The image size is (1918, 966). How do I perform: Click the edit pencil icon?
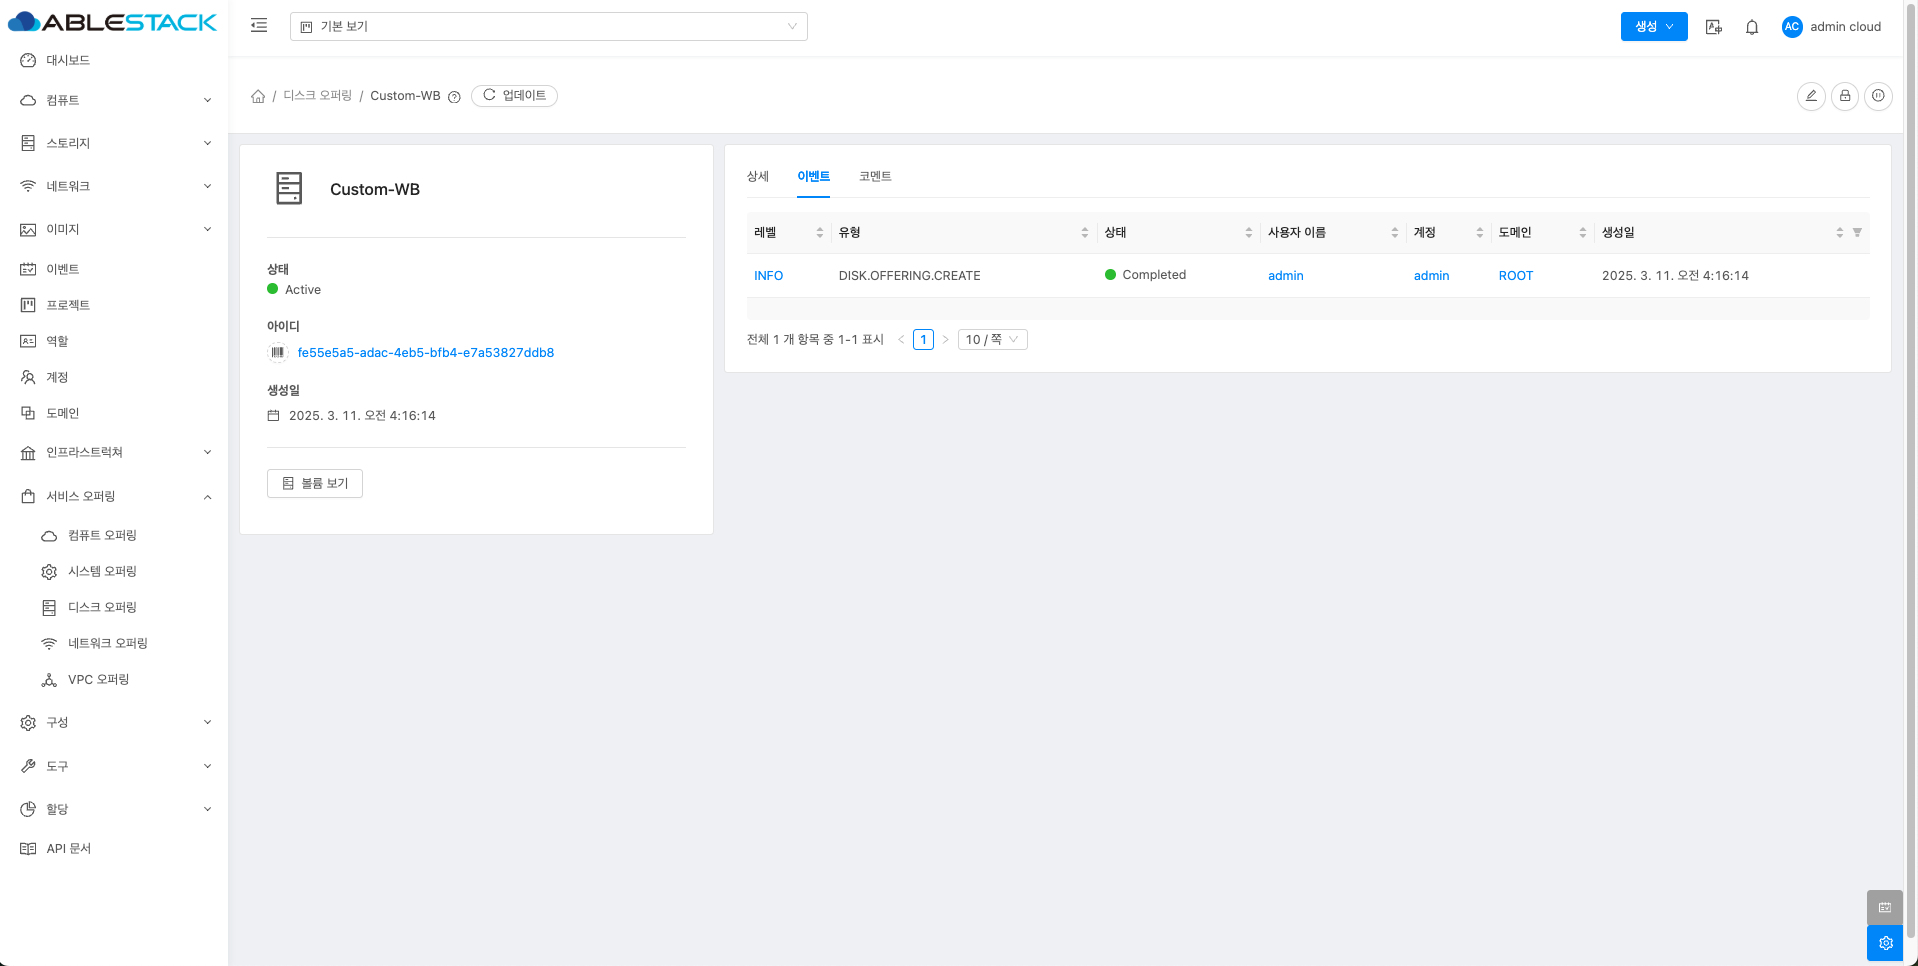pyautogui.click(x=1810, y=96)
